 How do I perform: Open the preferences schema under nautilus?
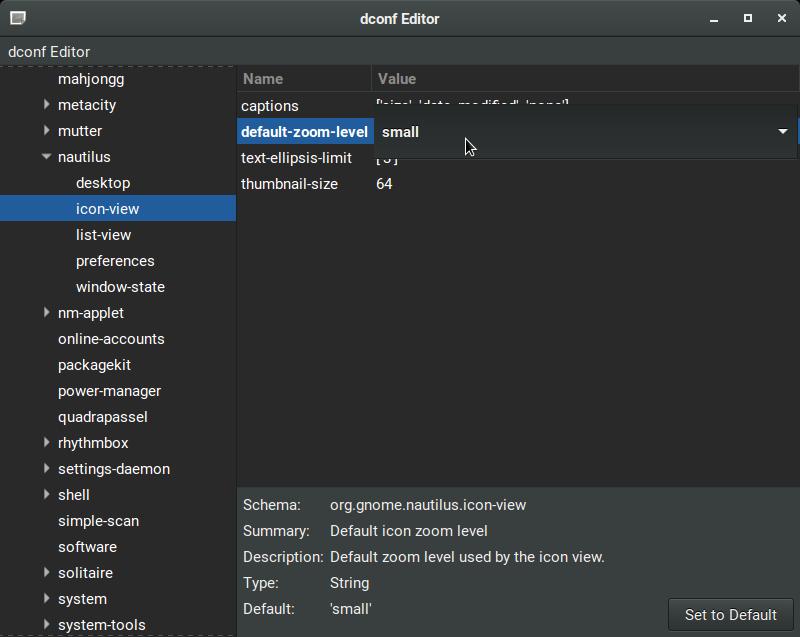[115, 261]
